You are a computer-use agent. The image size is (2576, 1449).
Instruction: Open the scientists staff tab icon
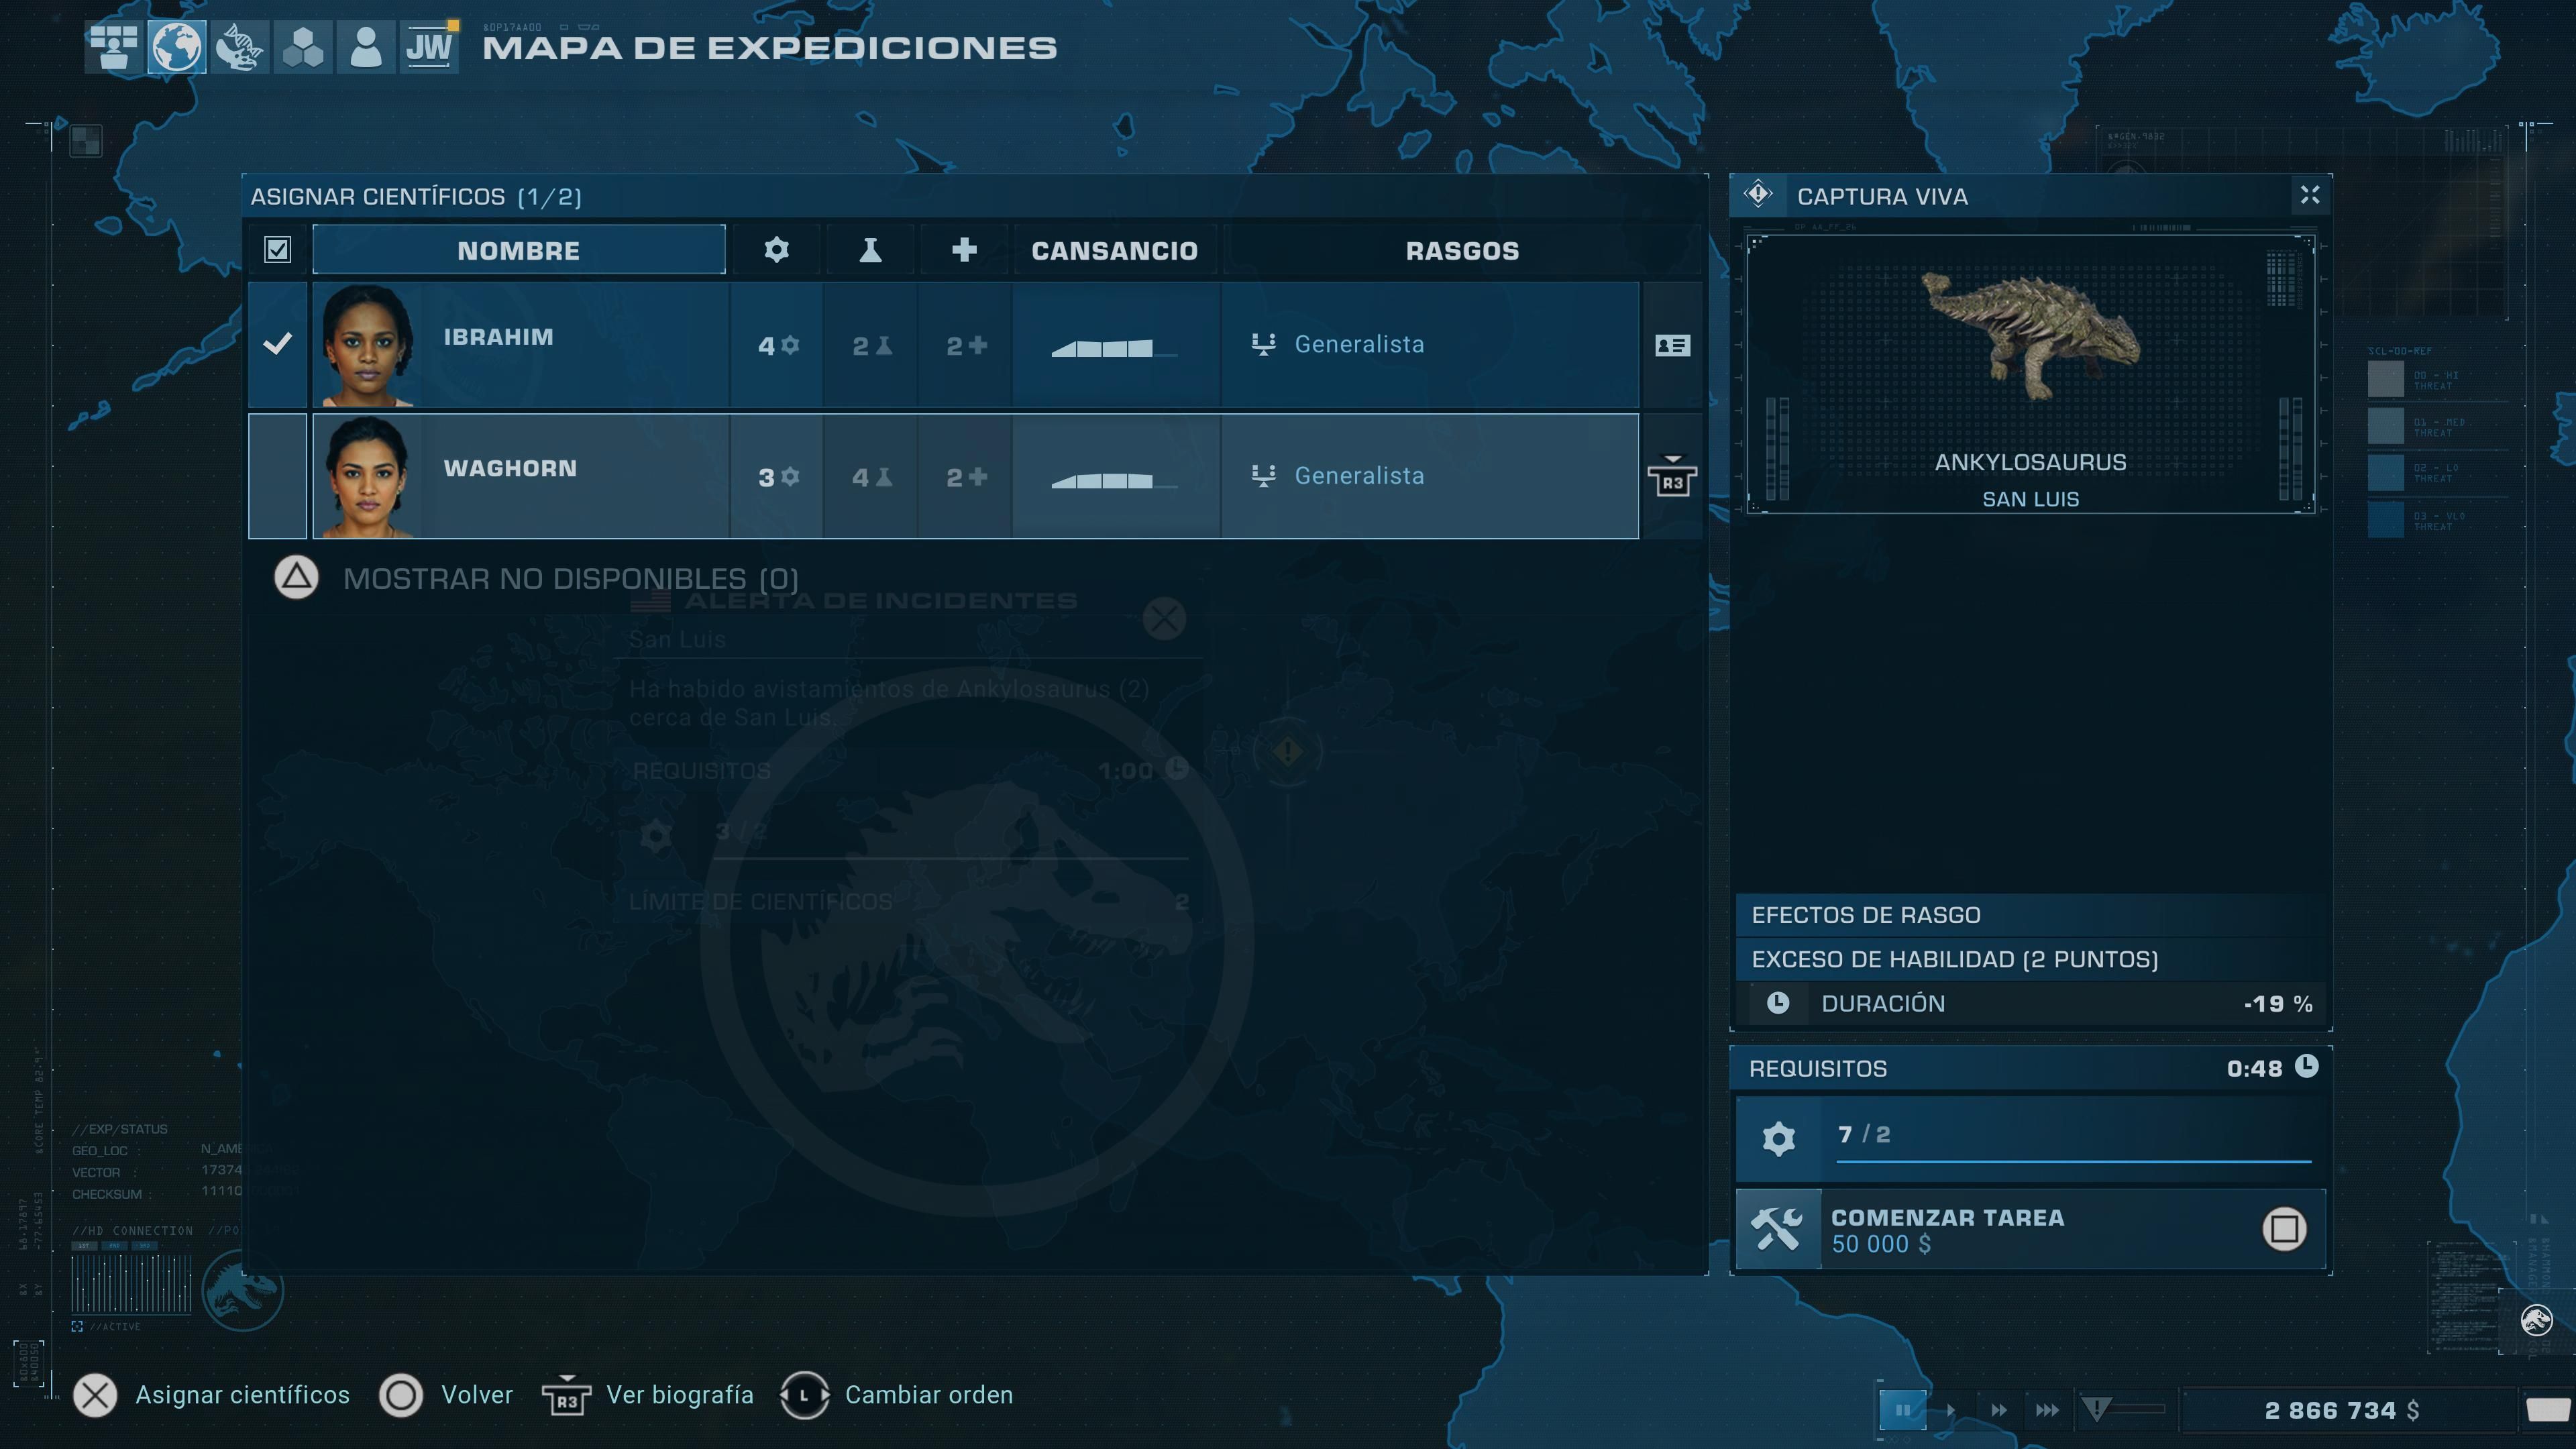(365, 47)
